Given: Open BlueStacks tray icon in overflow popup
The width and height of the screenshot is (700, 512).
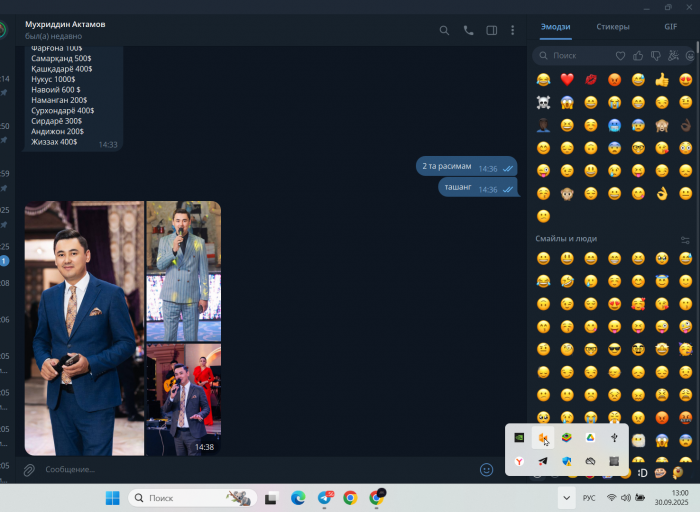Looking at the screenshot, I should click(x=567, y=438).
